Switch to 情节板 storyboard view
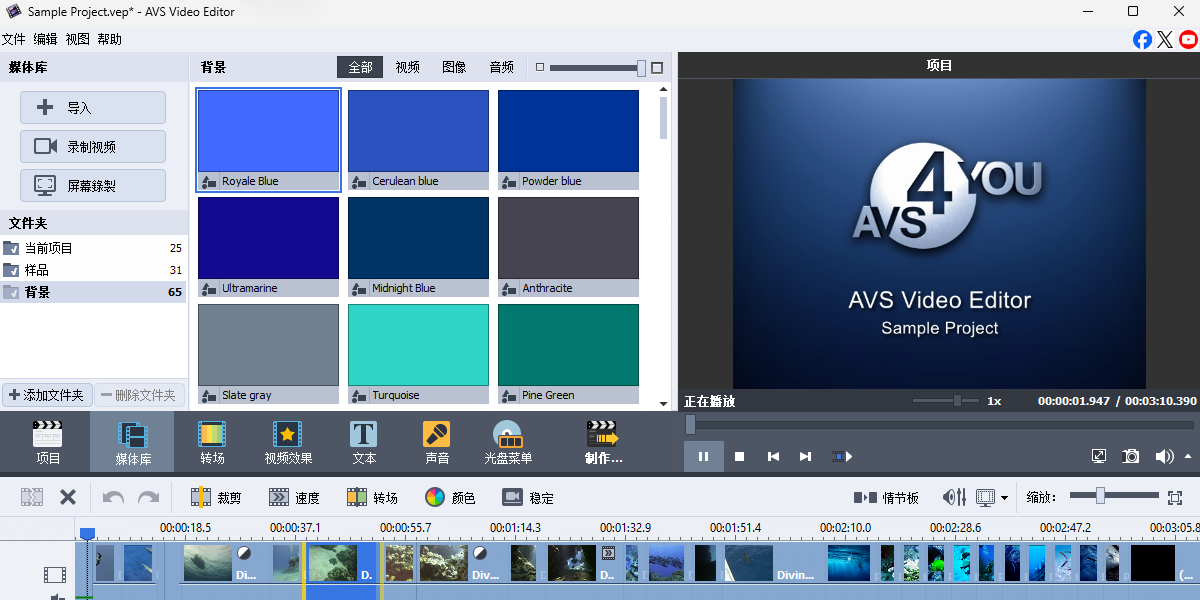 886,497
